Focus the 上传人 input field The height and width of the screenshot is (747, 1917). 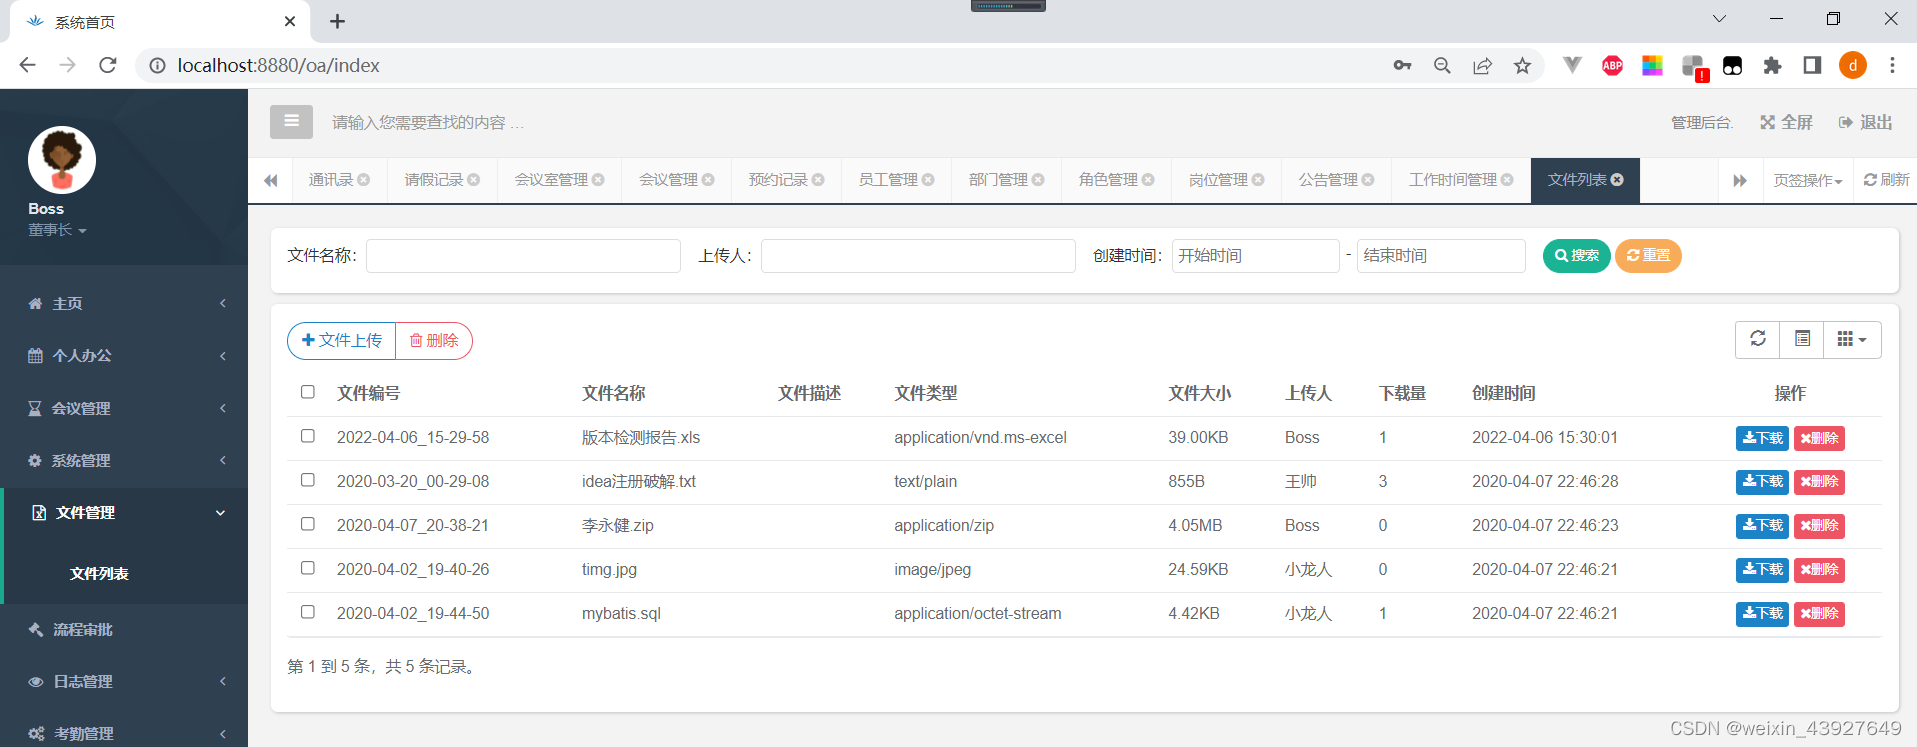point(918,256)
